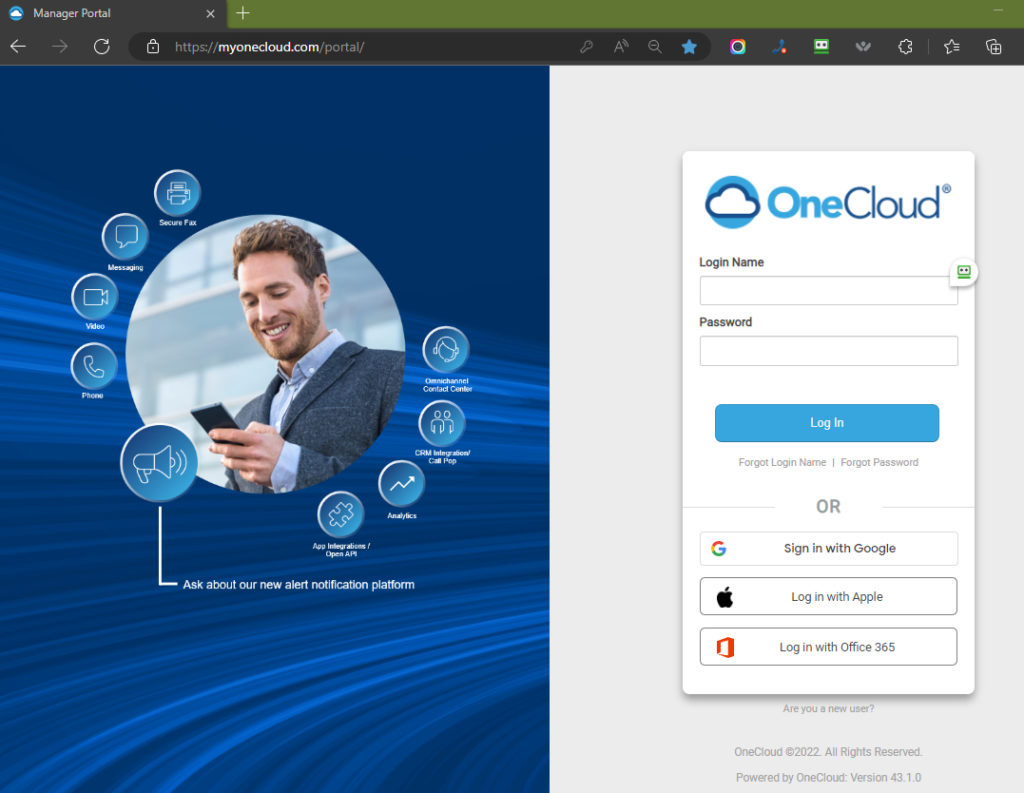The height and width of the screenshot is (793, 1024).
Task: Open the Favorites list icon
Action: tap(952, 46)
